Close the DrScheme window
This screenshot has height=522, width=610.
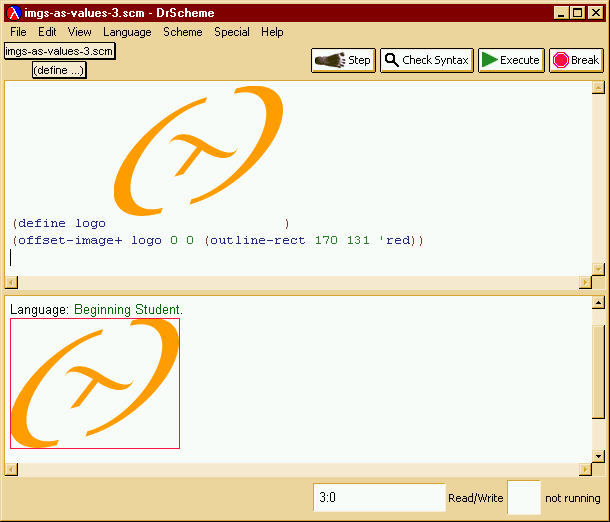coord(596,13)
